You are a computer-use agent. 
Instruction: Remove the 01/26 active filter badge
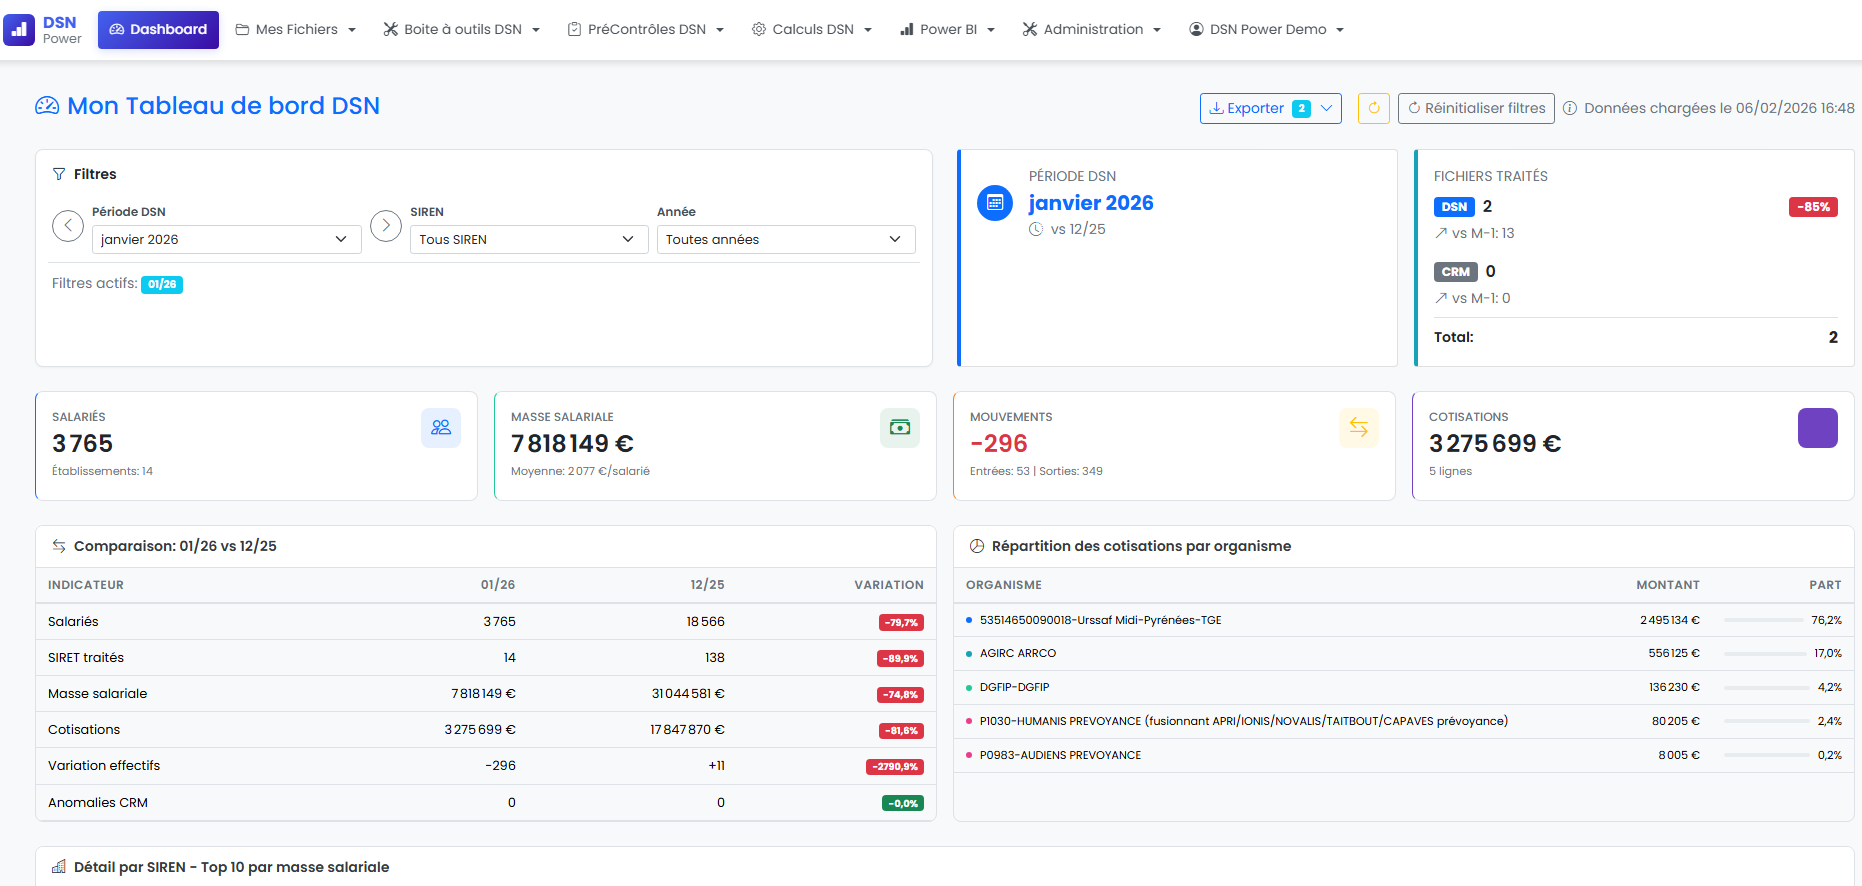tap(162, 285)
